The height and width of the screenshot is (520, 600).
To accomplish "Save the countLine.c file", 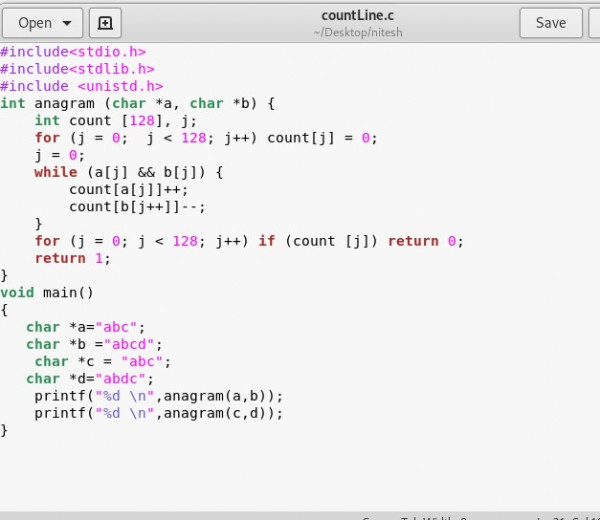I will tap(550, 23).
